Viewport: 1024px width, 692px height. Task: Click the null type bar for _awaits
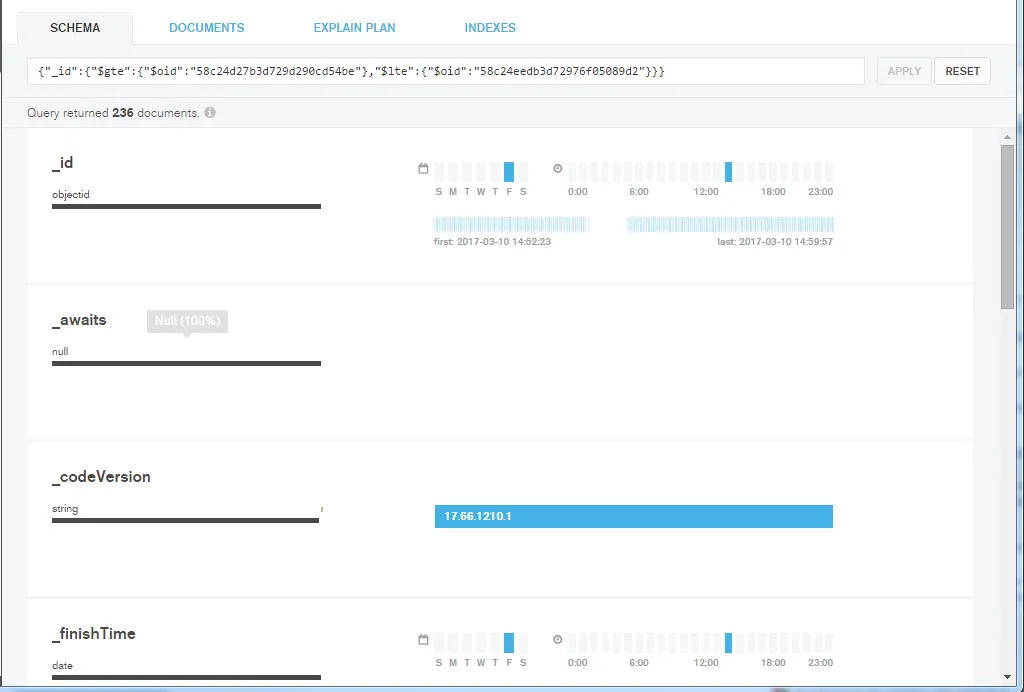point(186,363)
